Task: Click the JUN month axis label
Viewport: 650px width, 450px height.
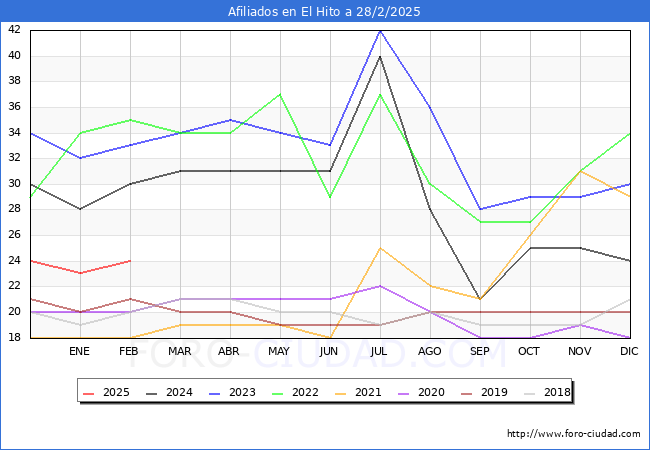Action: (329, 351)
